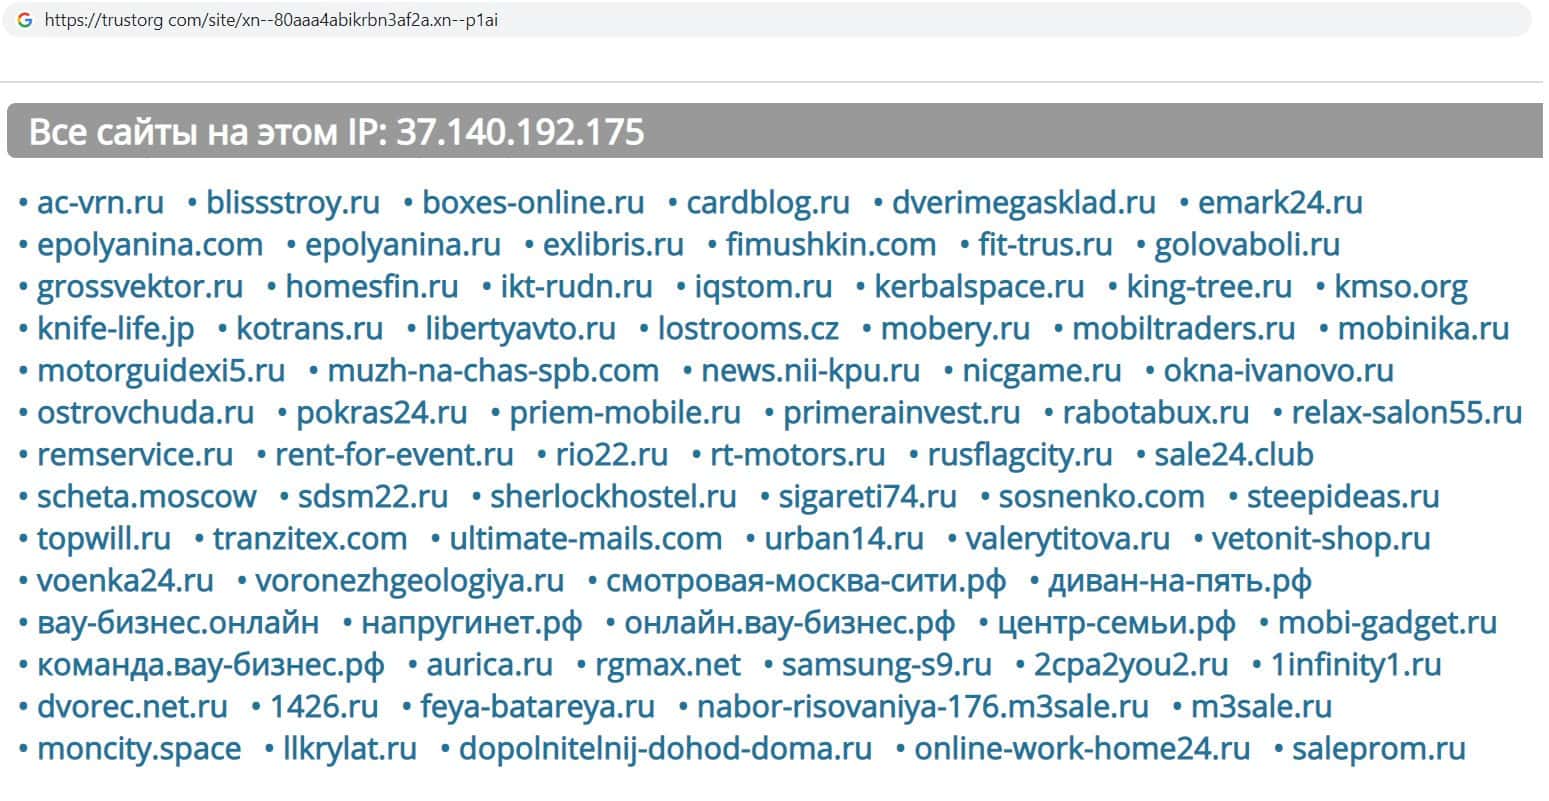Visit valerytitova.ru
The height and width of the screenshot is (801, 1549).
pyautogui.click(x=1067, y=539)
